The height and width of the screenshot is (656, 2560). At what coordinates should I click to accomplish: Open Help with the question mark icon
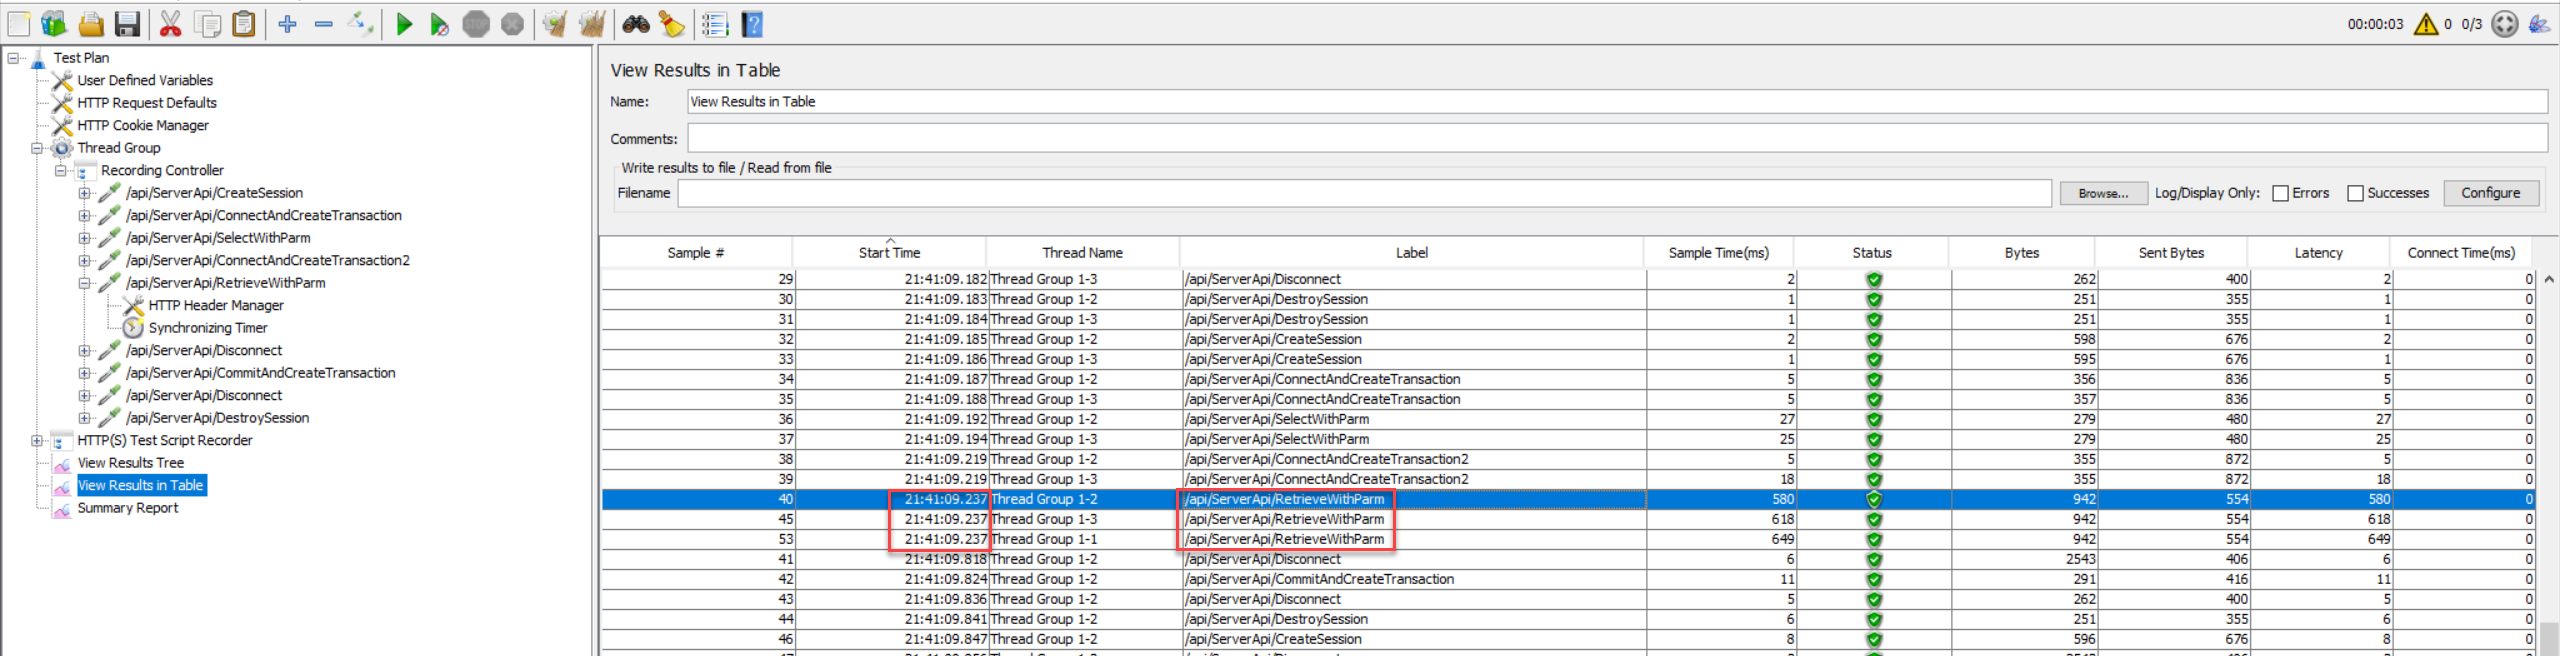[x=752, y=24]
